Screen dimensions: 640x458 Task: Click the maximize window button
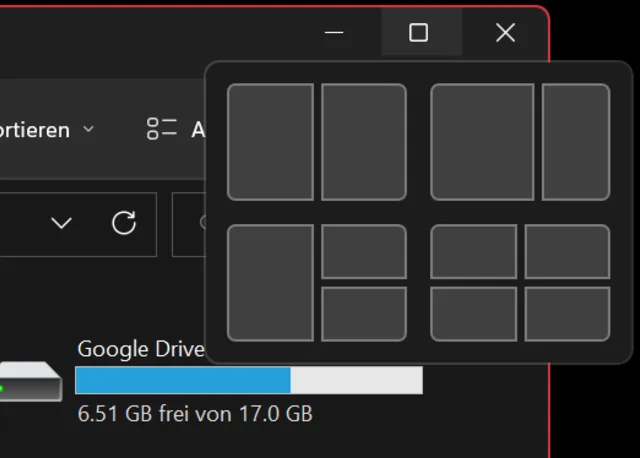pos(419,33)
